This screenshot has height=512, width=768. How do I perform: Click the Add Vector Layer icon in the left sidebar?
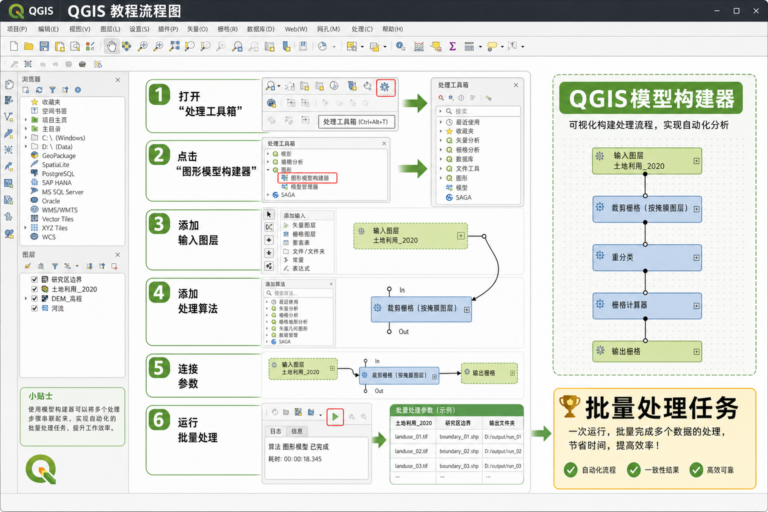(x=9, y=117)
